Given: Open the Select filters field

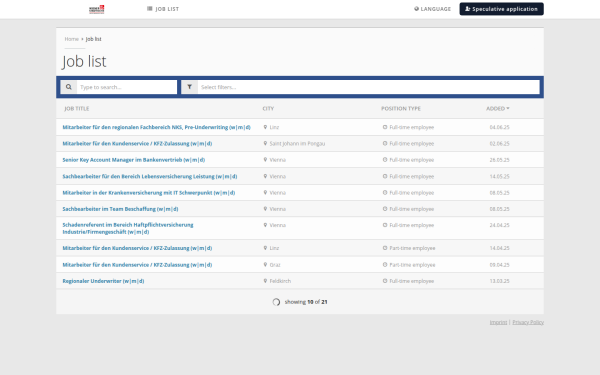Looking at the screenshot, I should 368,87.
